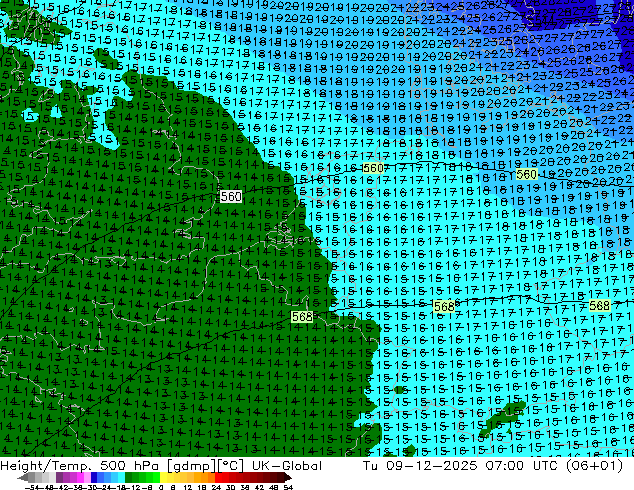Click the yellow 560 label near the right edge
Viewport: 634px width, 490px height.
tap(526, 174)
